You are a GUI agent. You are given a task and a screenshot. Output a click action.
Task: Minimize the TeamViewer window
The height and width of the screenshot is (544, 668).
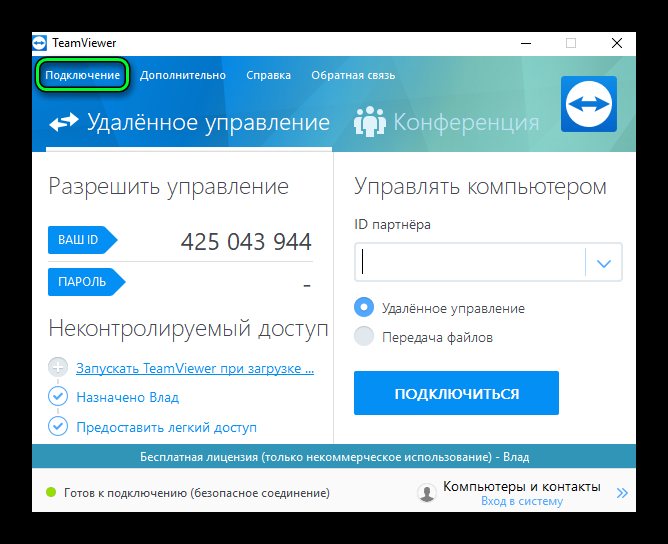[x=526, y=43]
